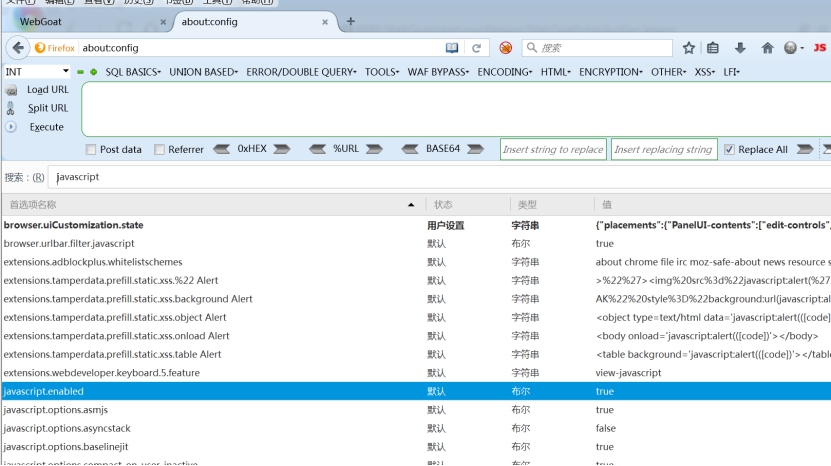Expand the HTML menu
This screenshot has height=466, width=831.
(x=555, y=72)
